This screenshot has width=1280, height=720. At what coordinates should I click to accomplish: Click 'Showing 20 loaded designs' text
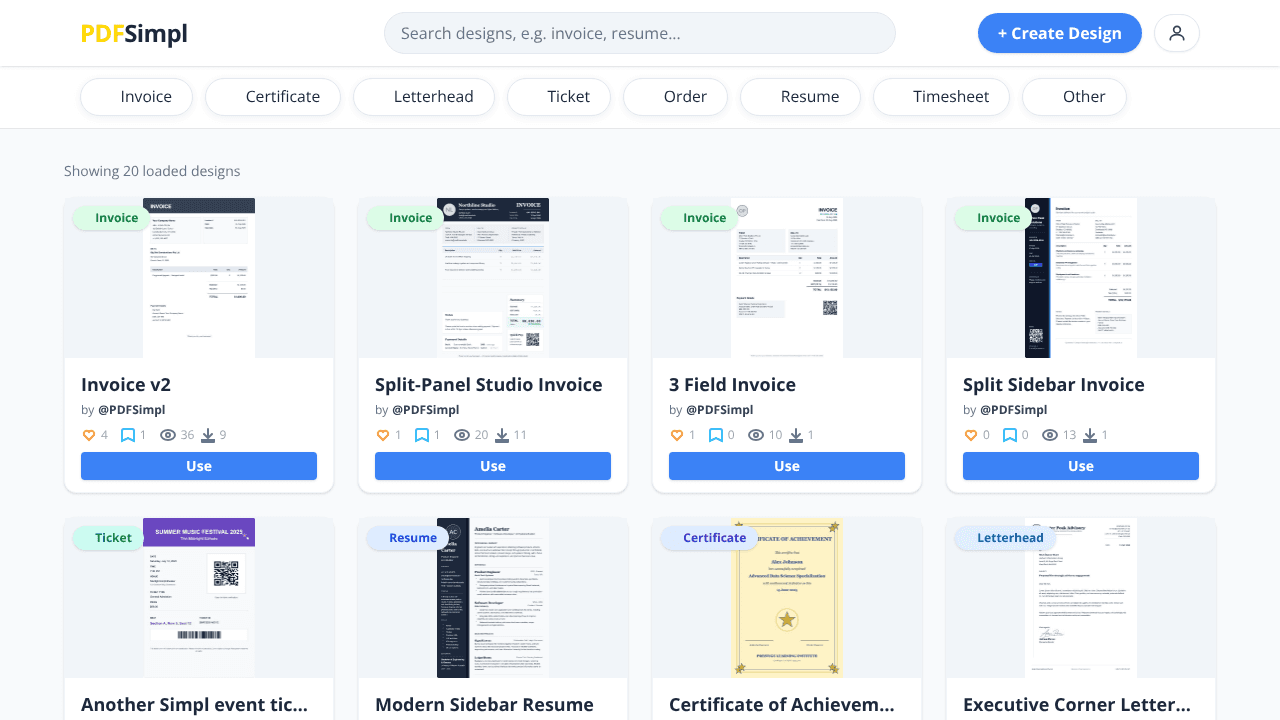click(152, 171)
